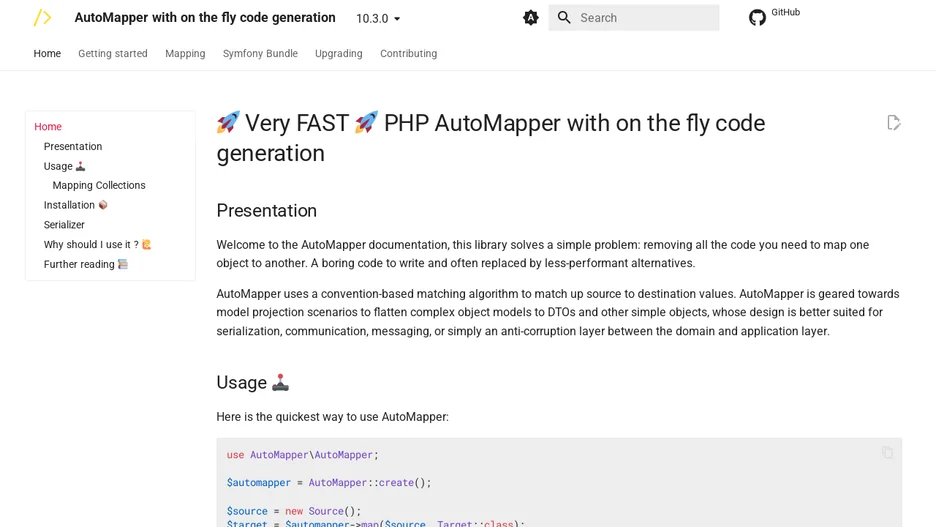Open the 10.3.0 version dropdown
This screenshot has width=936, height=527.
378,19
